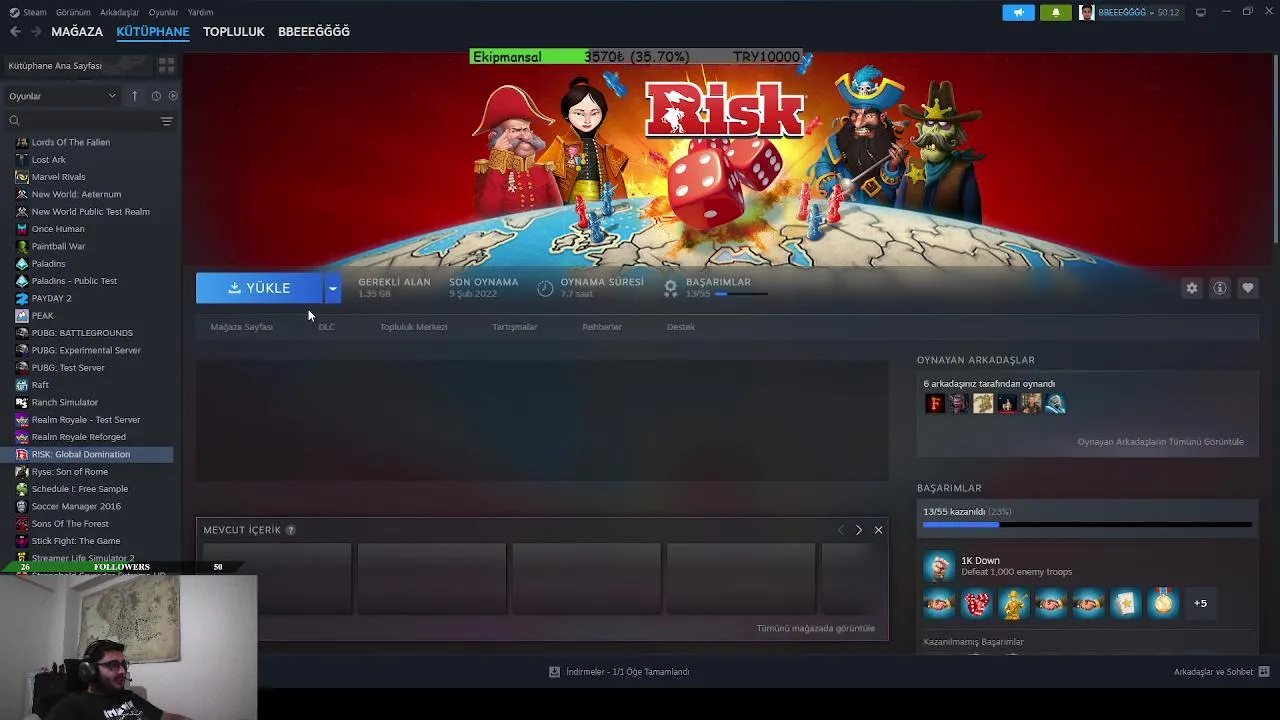This screenshot has width=1280, height=720.
Task: Open the Destek link
Action: pos(680,327)
